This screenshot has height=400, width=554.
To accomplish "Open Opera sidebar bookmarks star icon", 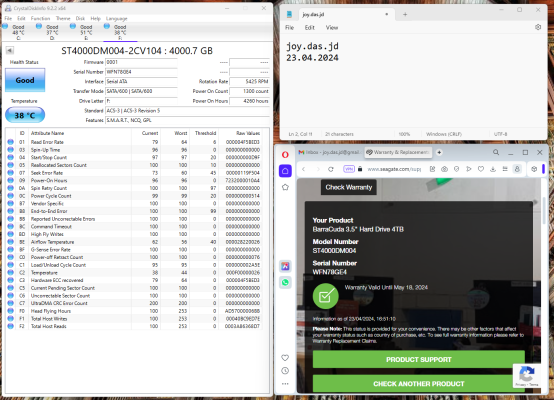I will pyautogui.click(x=285, y=187).
